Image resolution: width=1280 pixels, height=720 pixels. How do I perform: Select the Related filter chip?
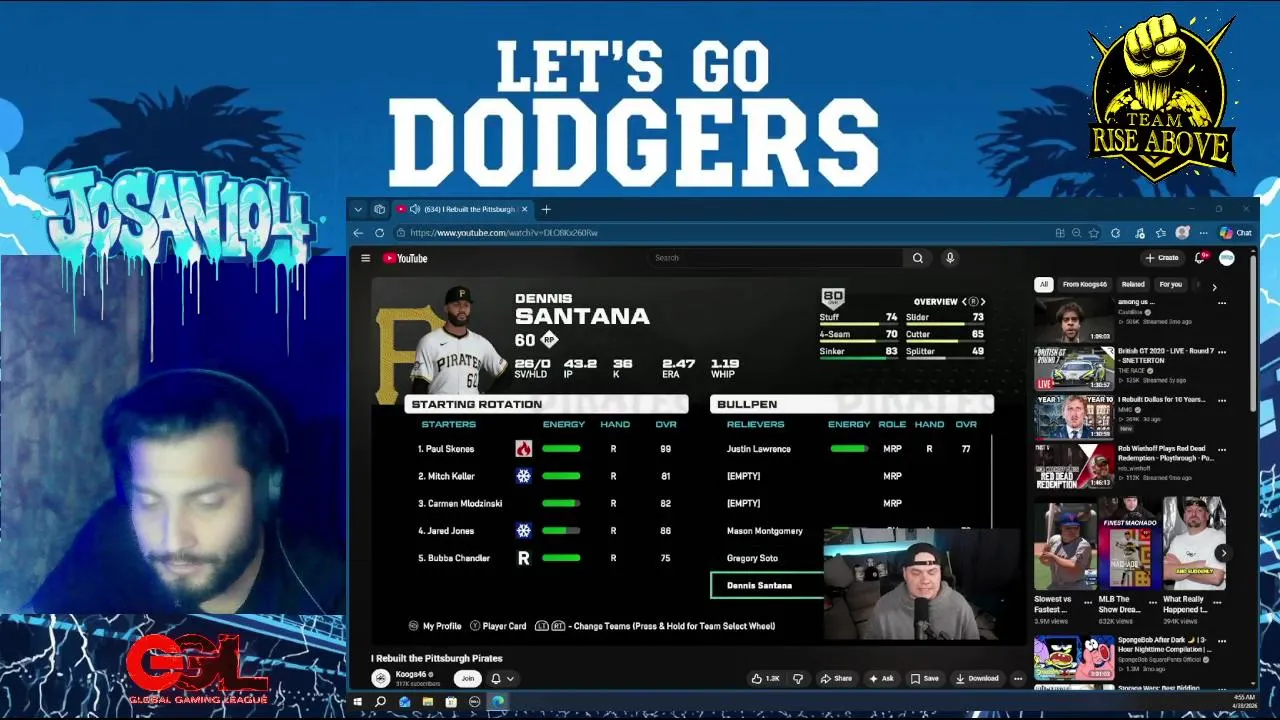point(1133,284)
